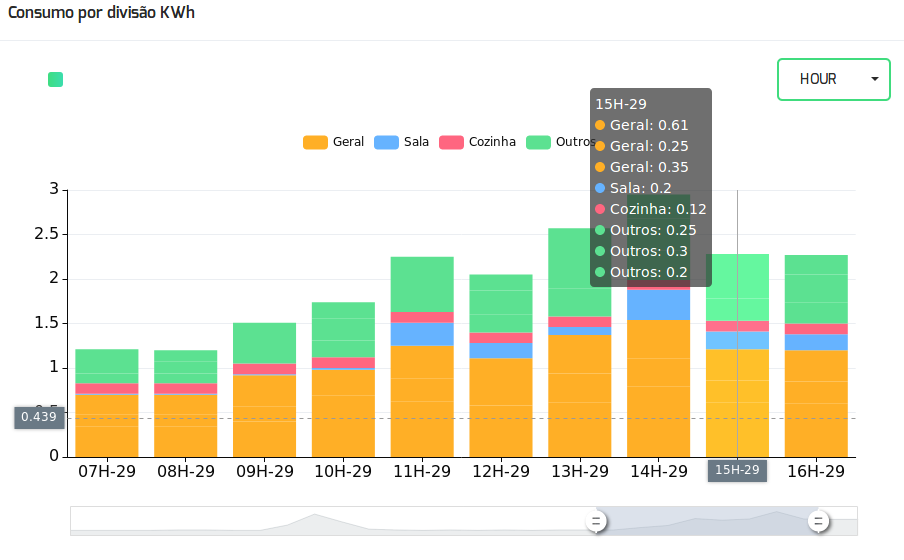Toggle the Outros legend series

coord(560,142)
